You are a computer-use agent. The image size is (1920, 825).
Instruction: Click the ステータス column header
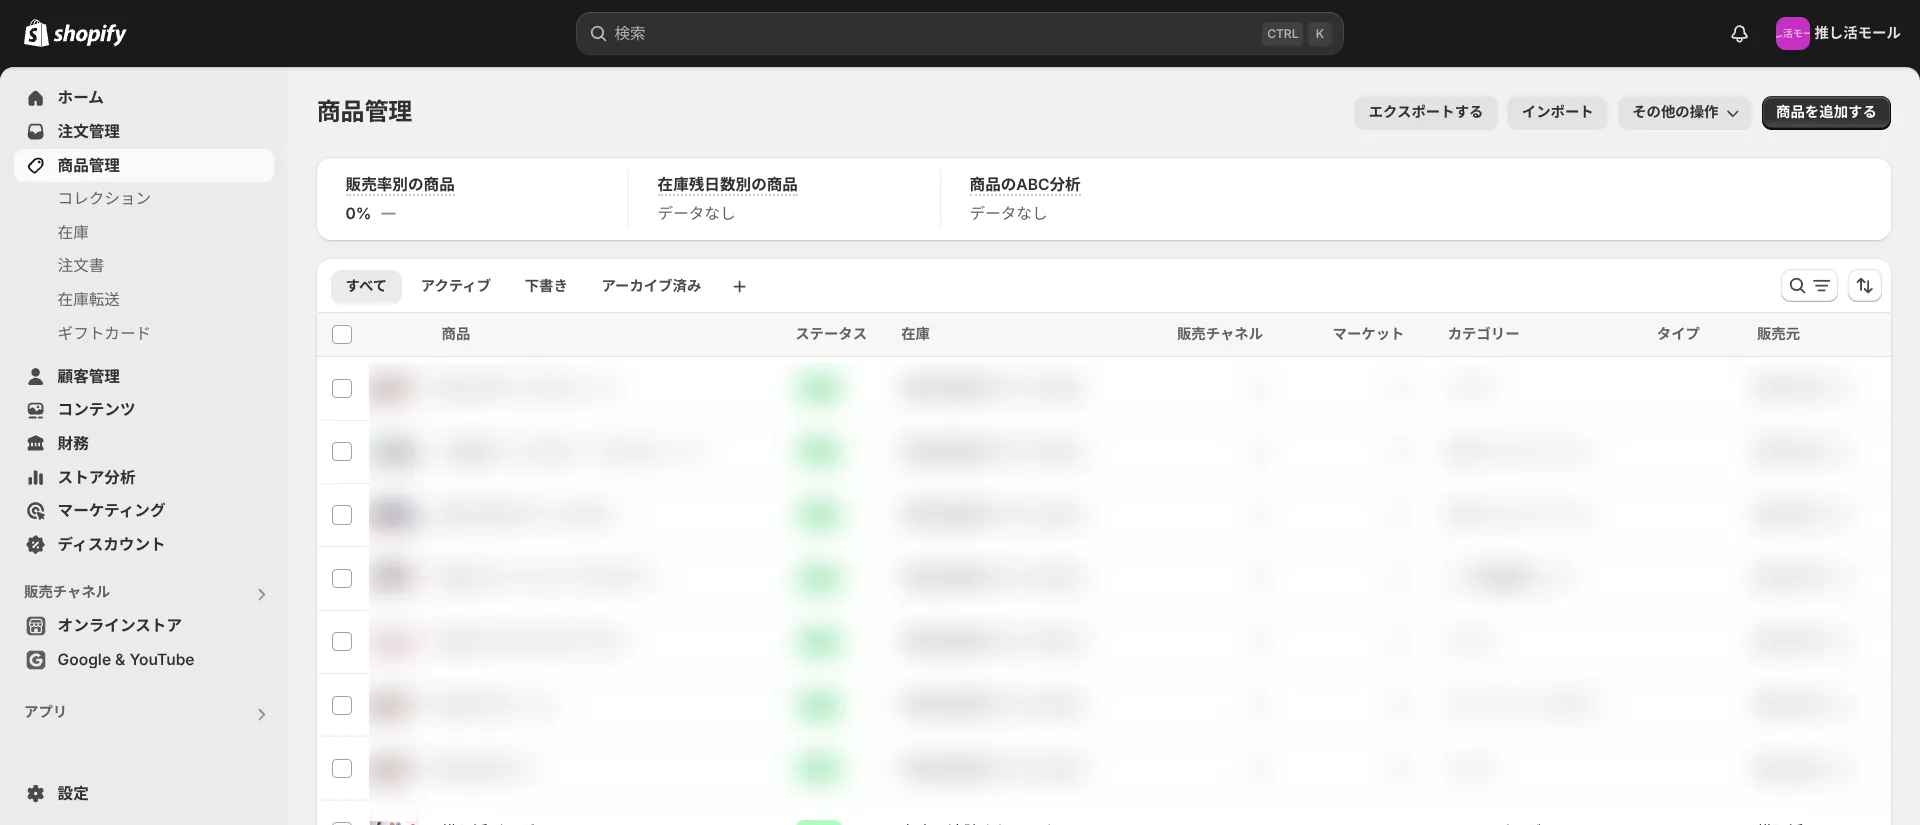click(831, 334)
